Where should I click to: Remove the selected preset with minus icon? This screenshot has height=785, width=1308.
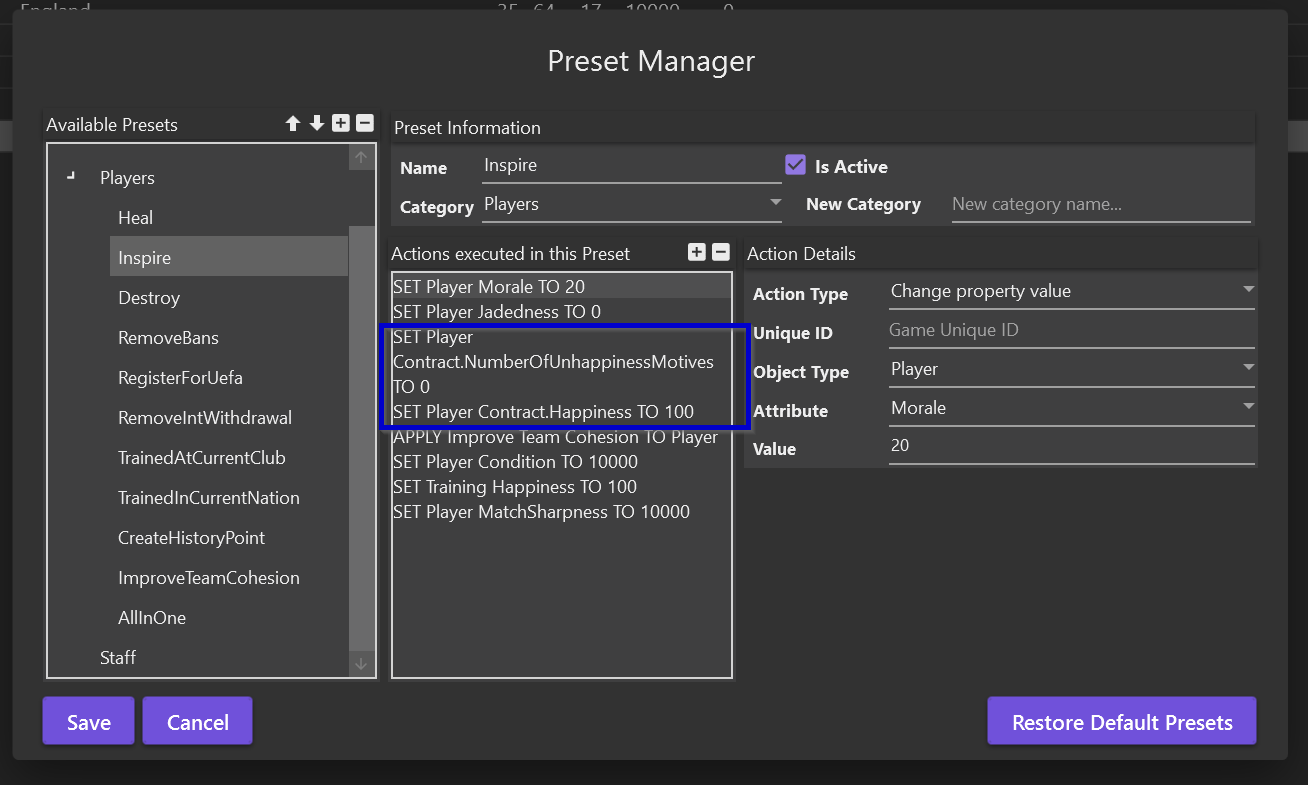point(365,123)
